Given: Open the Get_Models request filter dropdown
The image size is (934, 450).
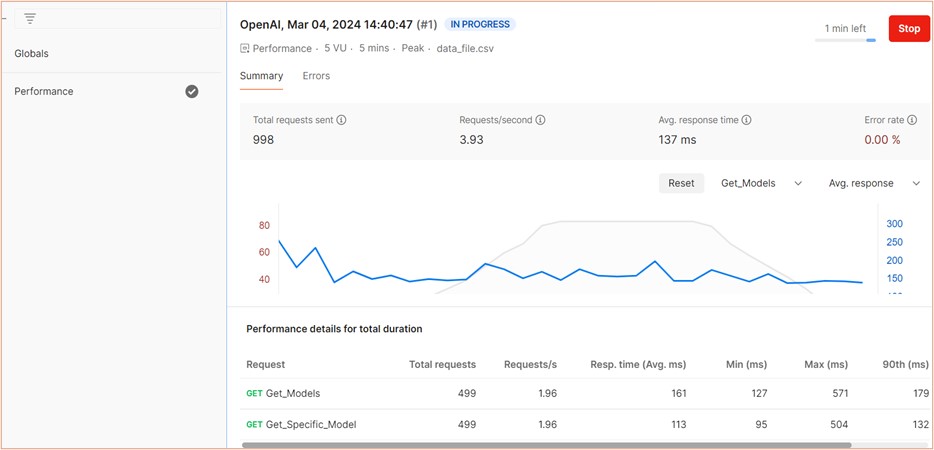Looking at the screenshot, I should 761,183.
